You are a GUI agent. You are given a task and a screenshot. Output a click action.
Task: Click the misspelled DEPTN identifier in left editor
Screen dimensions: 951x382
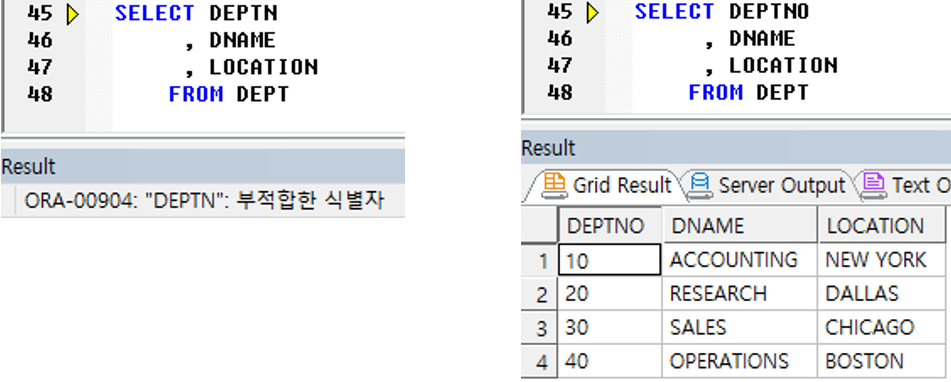pos(243,13)
